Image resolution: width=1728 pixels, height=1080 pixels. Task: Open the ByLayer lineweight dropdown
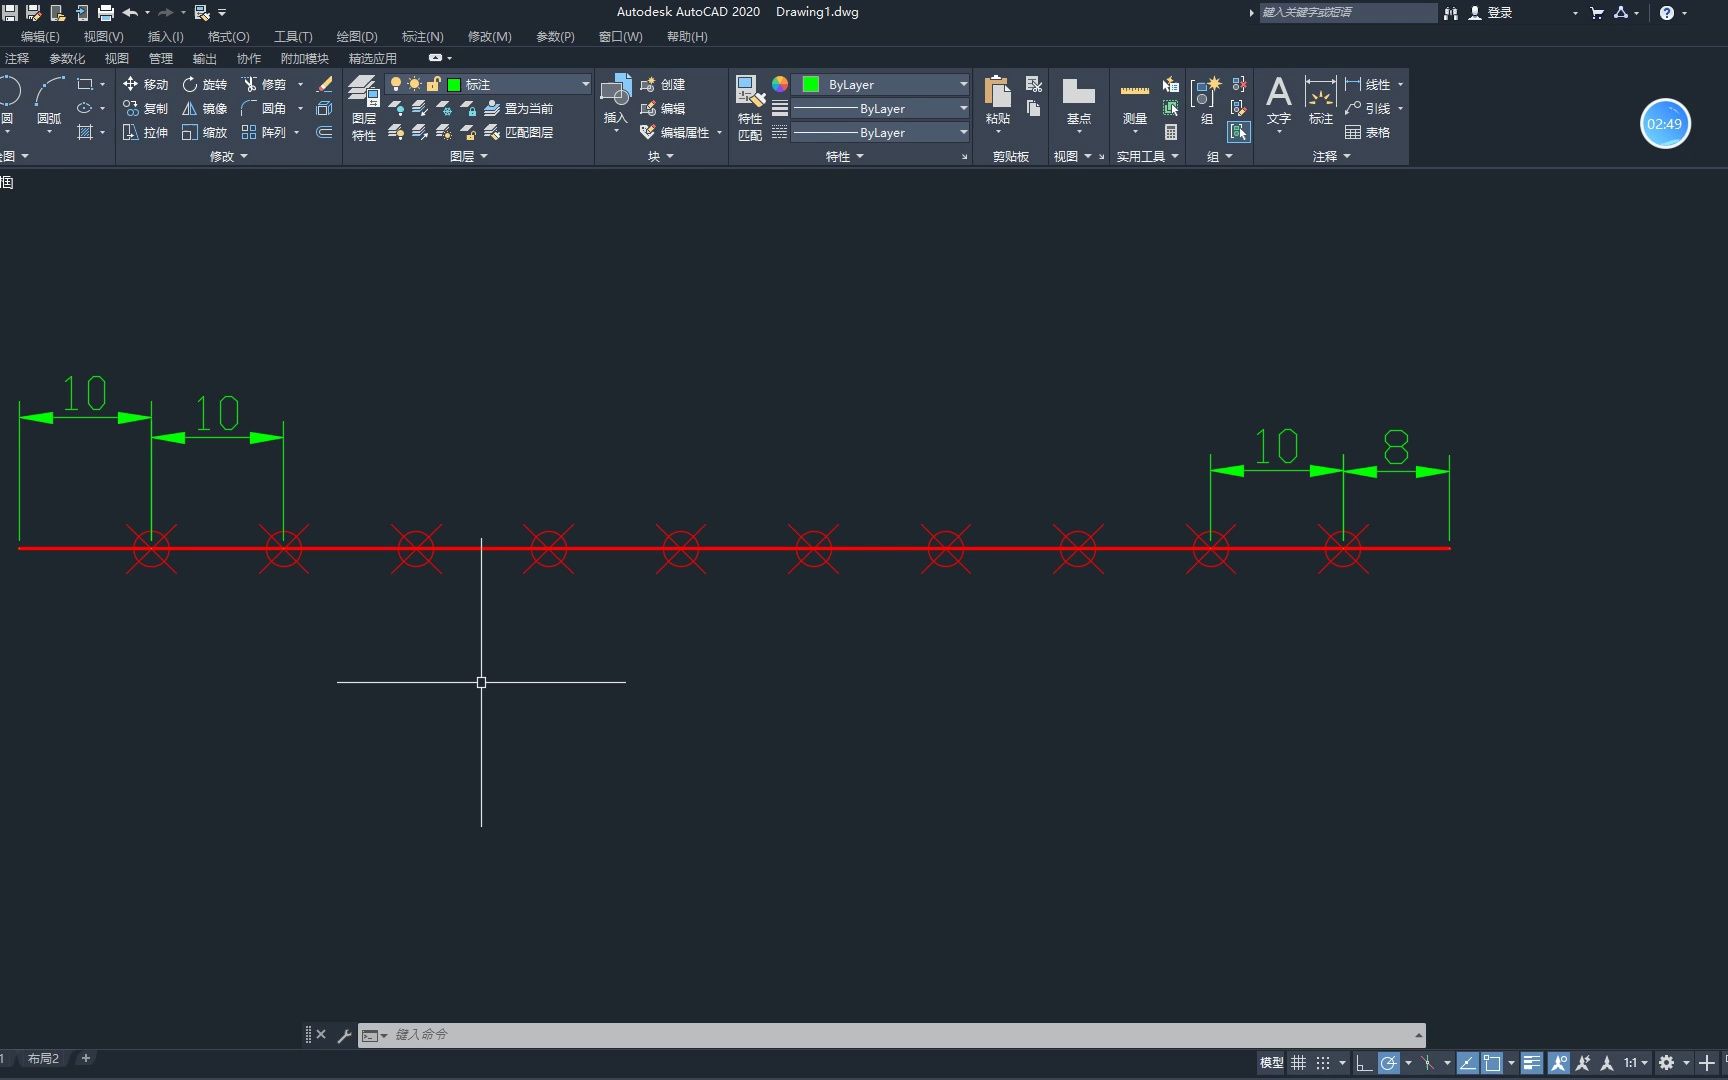881,108
